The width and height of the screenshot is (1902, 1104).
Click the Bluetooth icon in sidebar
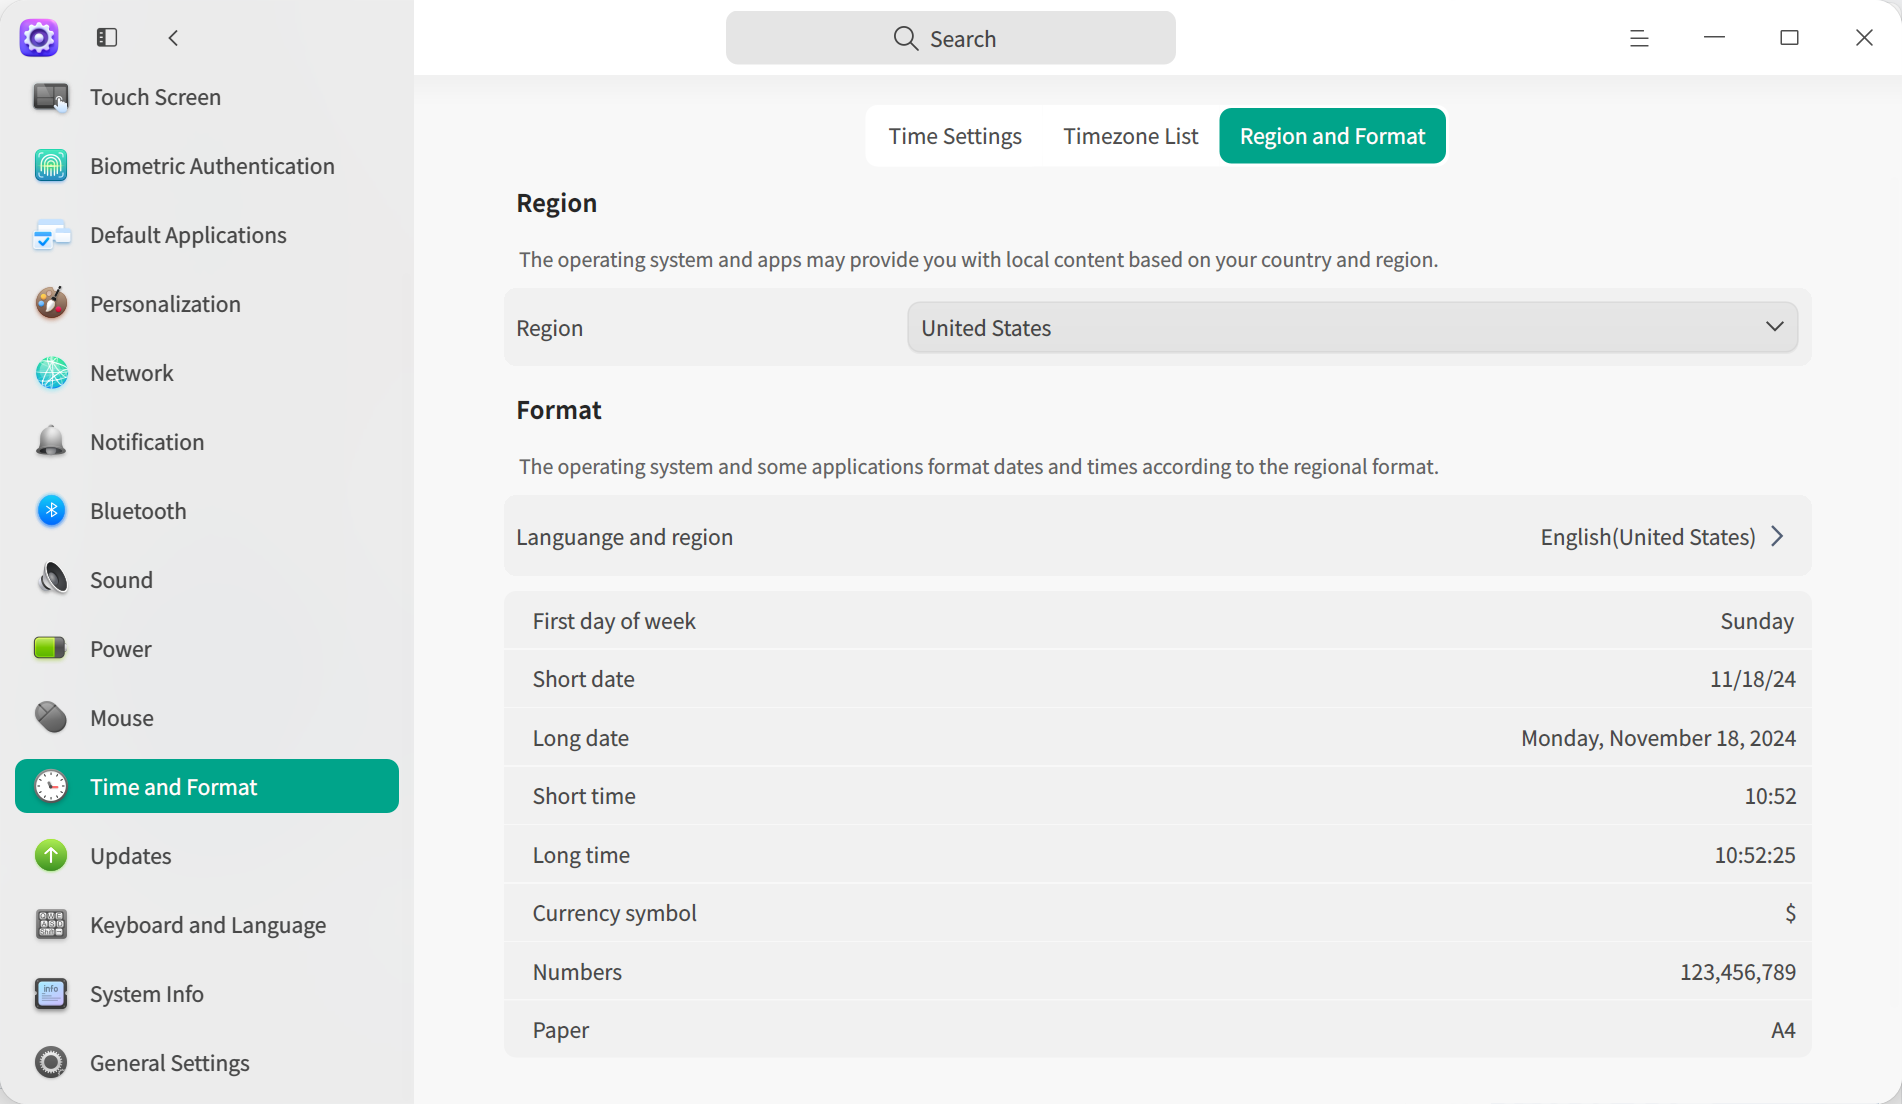(50, 511)
